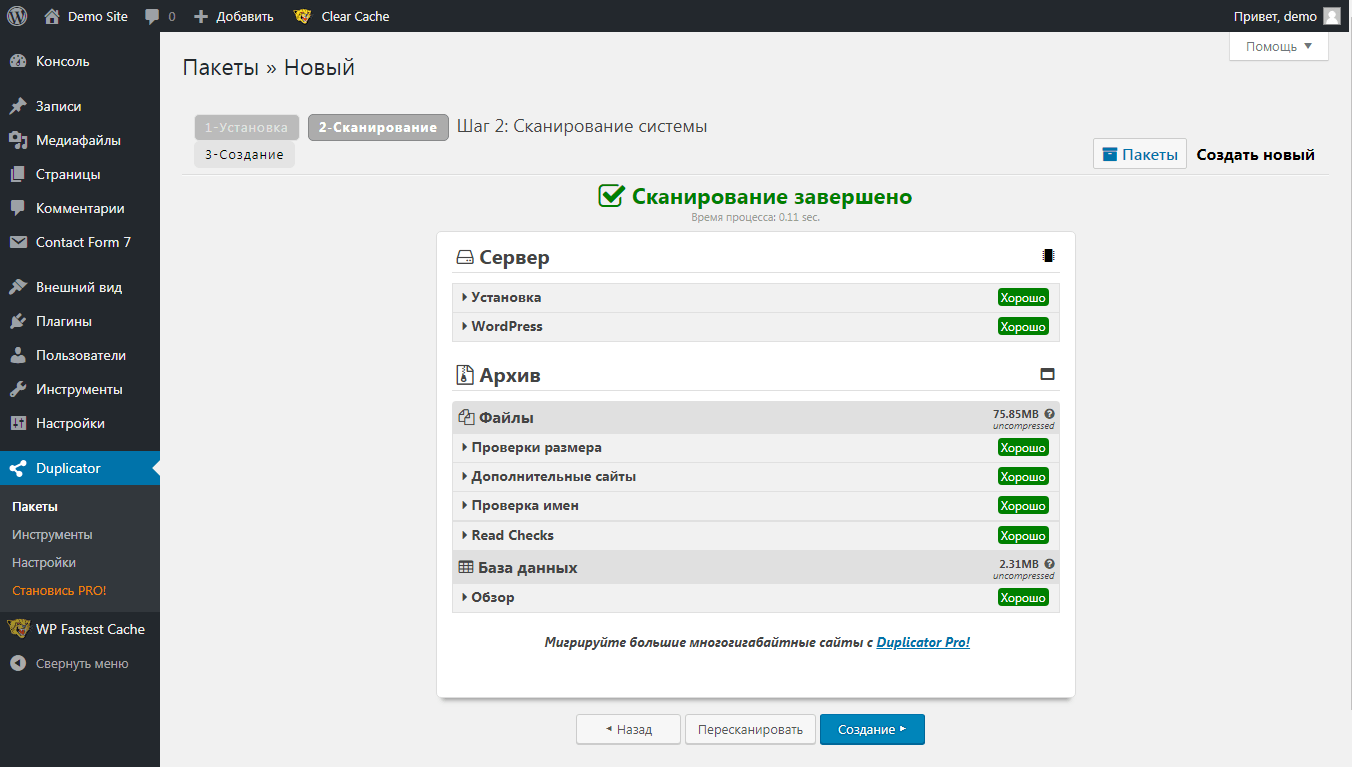Click the Консоль dashboard icon
Screen dimensions: 1352x767
click(18, 61)
